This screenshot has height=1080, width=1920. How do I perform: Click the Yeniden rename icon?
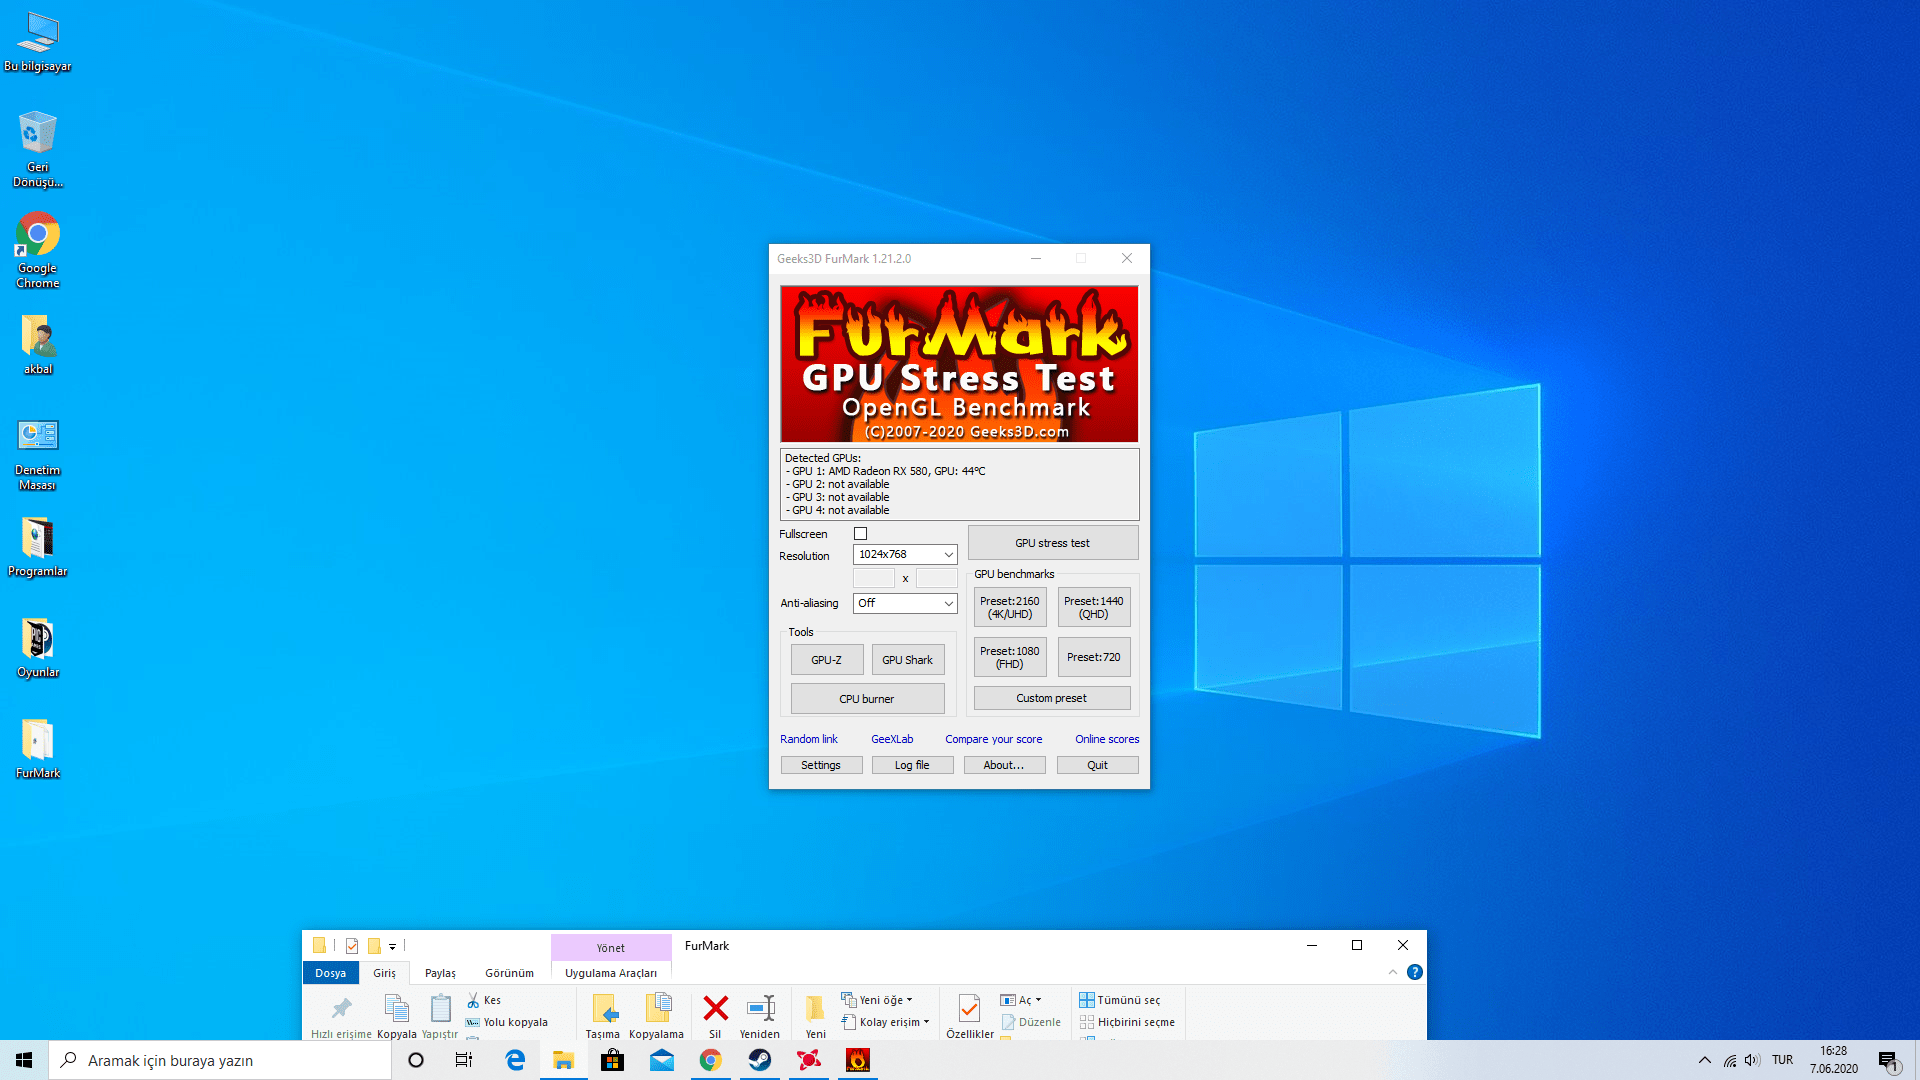tap(760, 1008)
